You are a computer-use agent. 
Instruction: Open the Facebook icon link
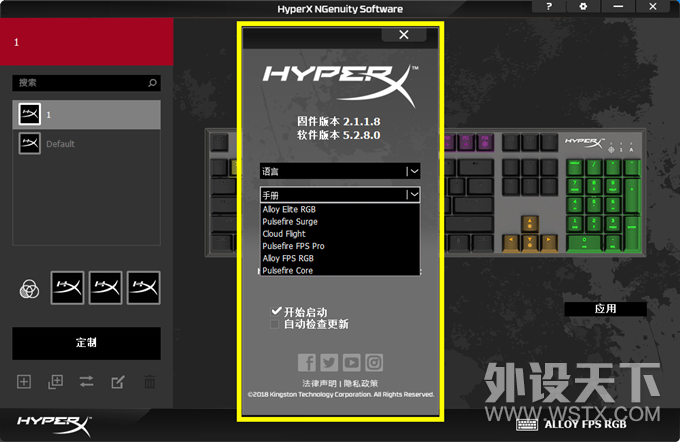pyautogui.click(x=307, y=363)
